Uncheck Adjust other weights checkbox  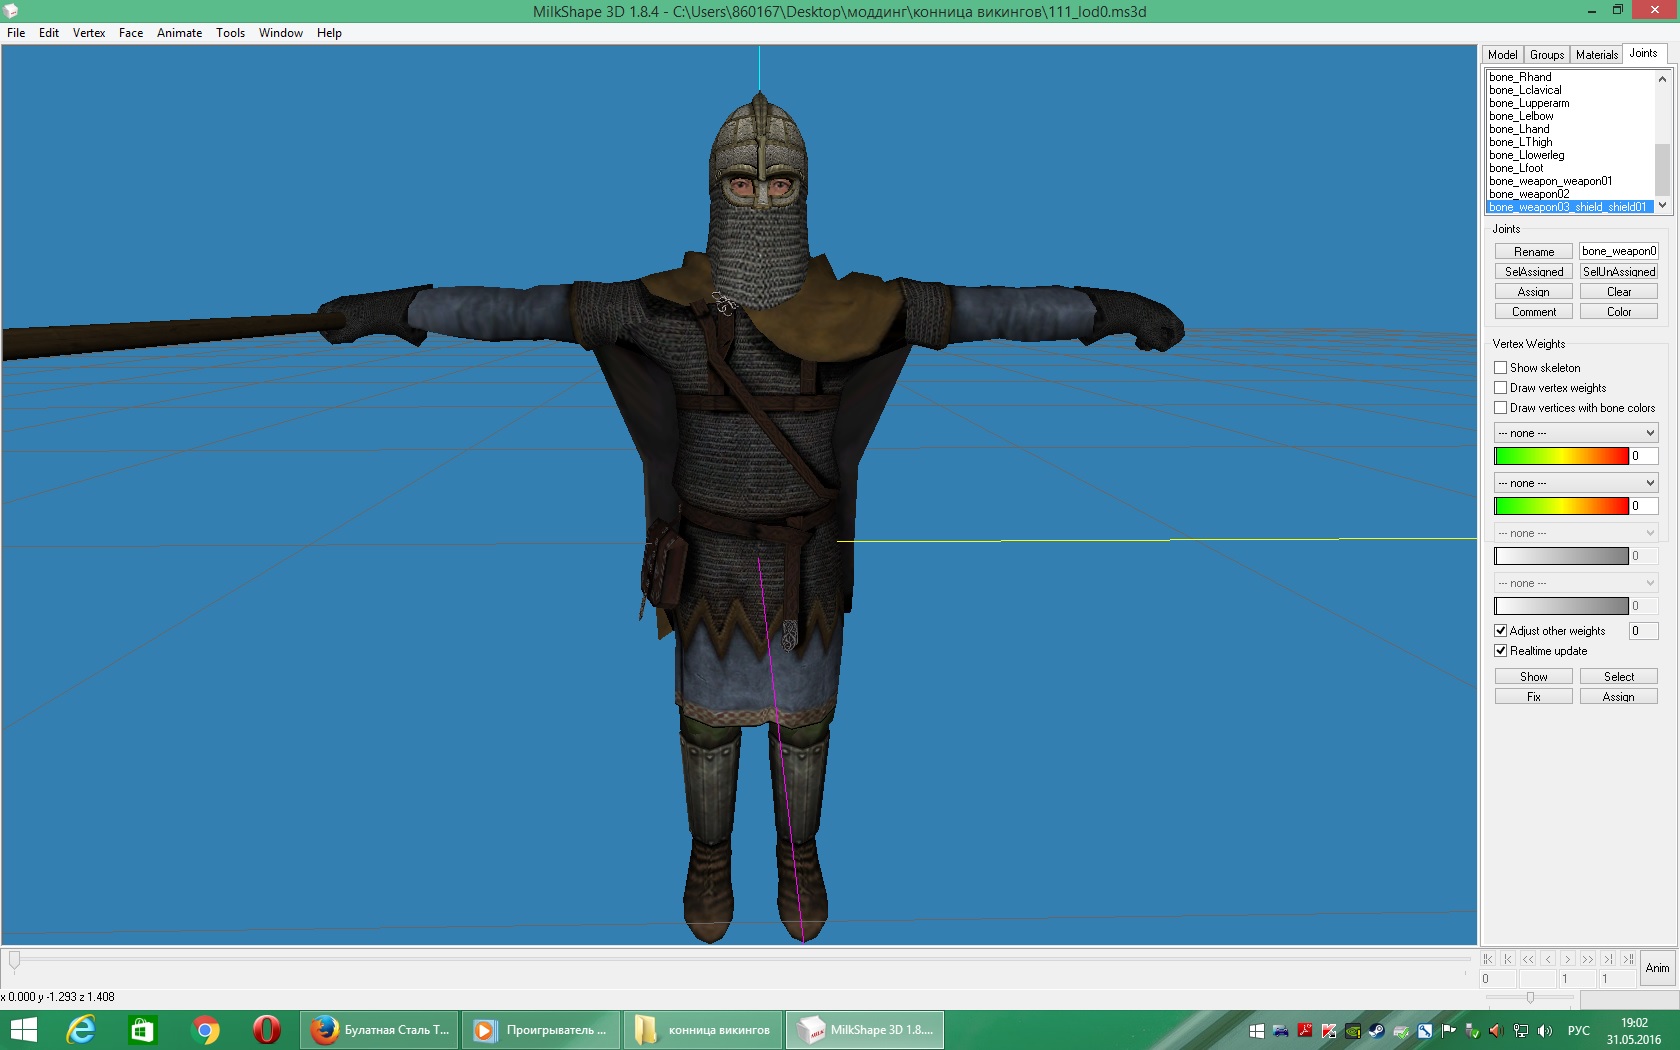[1500, 631]
